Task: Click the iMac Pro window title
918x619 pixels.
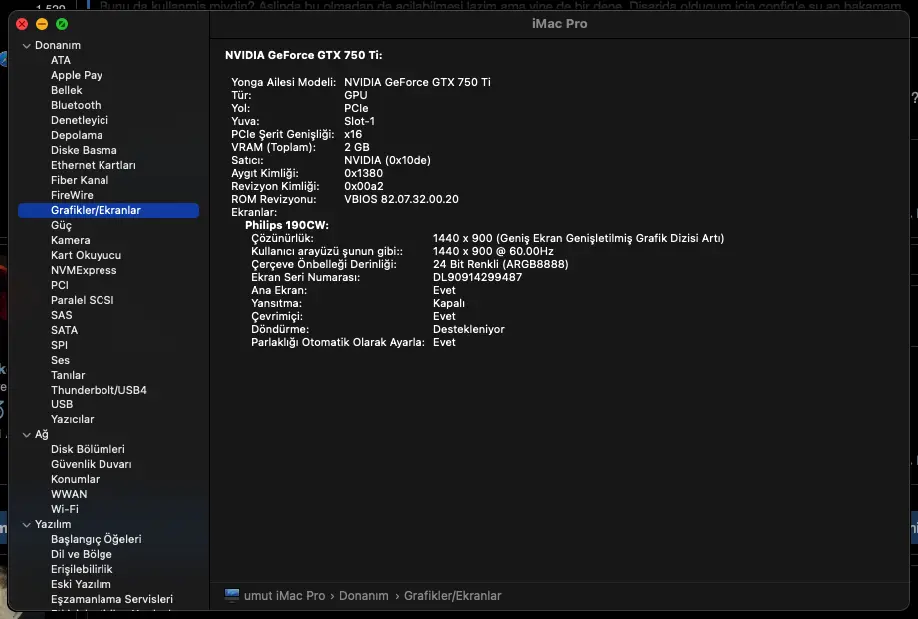Action: click(x=559, y=23)
